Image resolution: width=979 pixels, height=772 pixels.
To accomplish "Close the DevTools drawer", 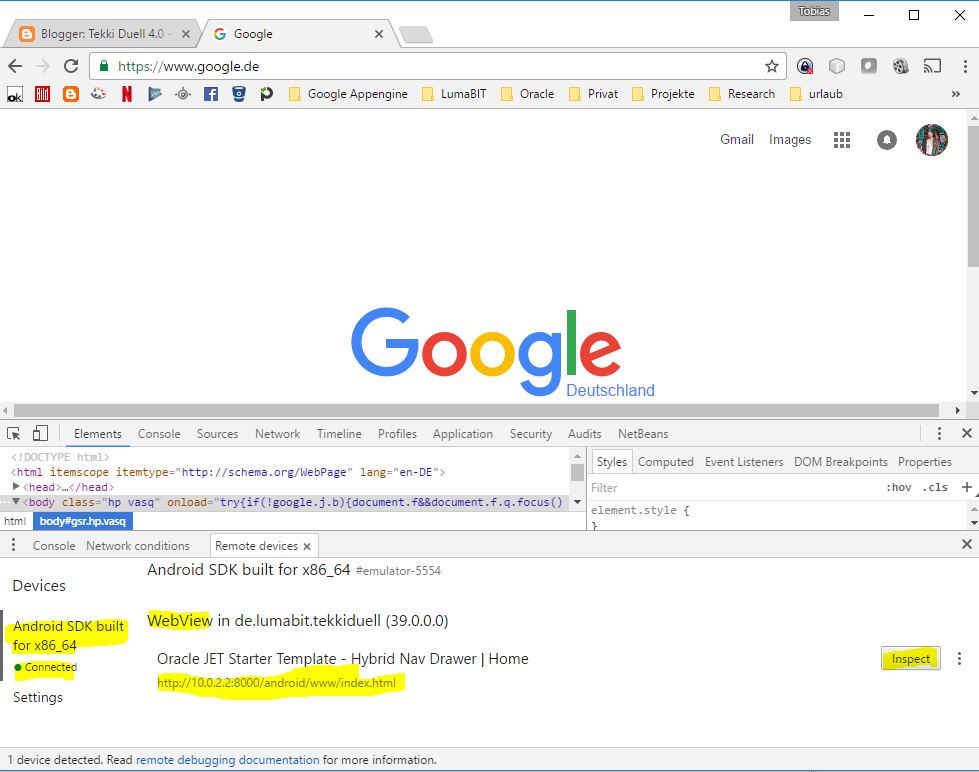I will 967,544.
